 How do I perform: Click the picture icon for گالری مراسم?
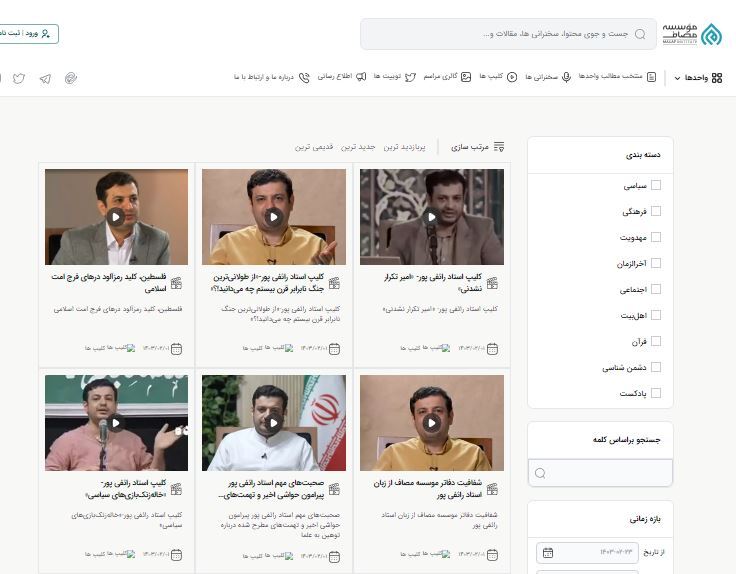point(466,77)
